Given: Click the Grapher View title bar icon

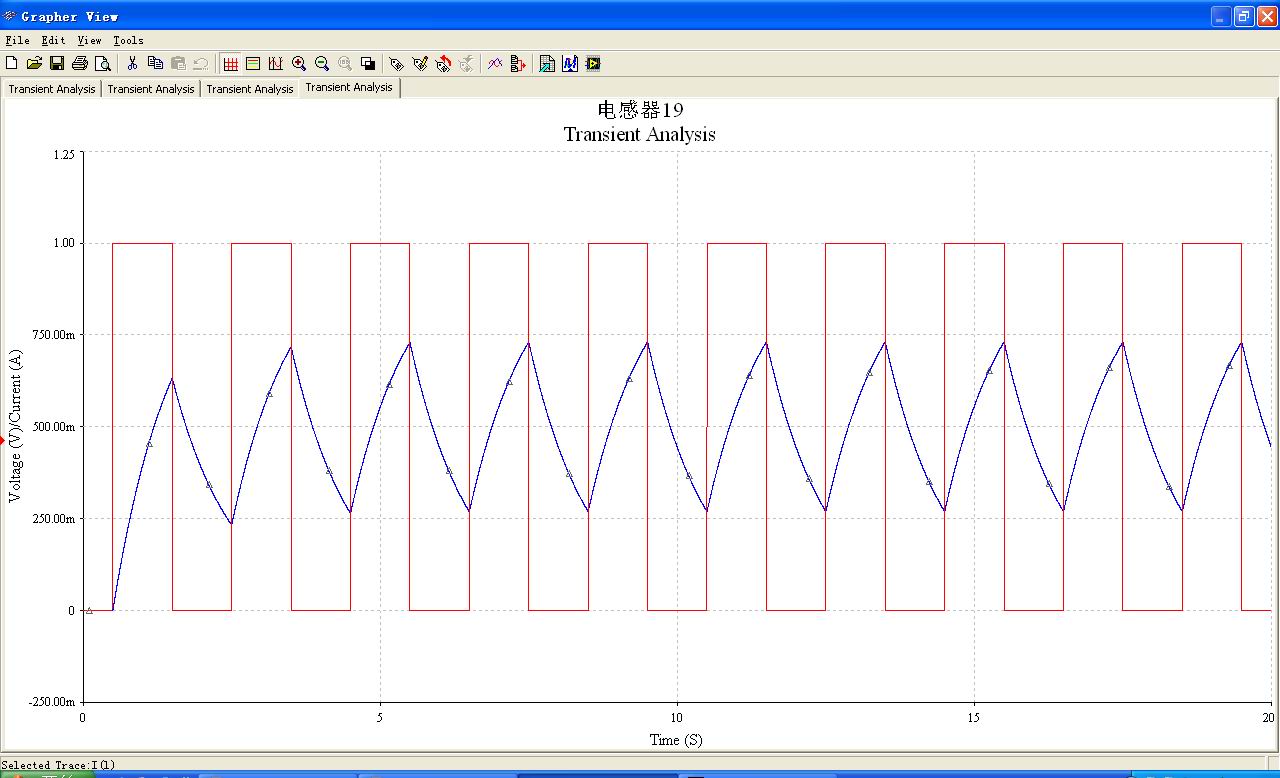Looking at the screenshot, I should point(10,16).
